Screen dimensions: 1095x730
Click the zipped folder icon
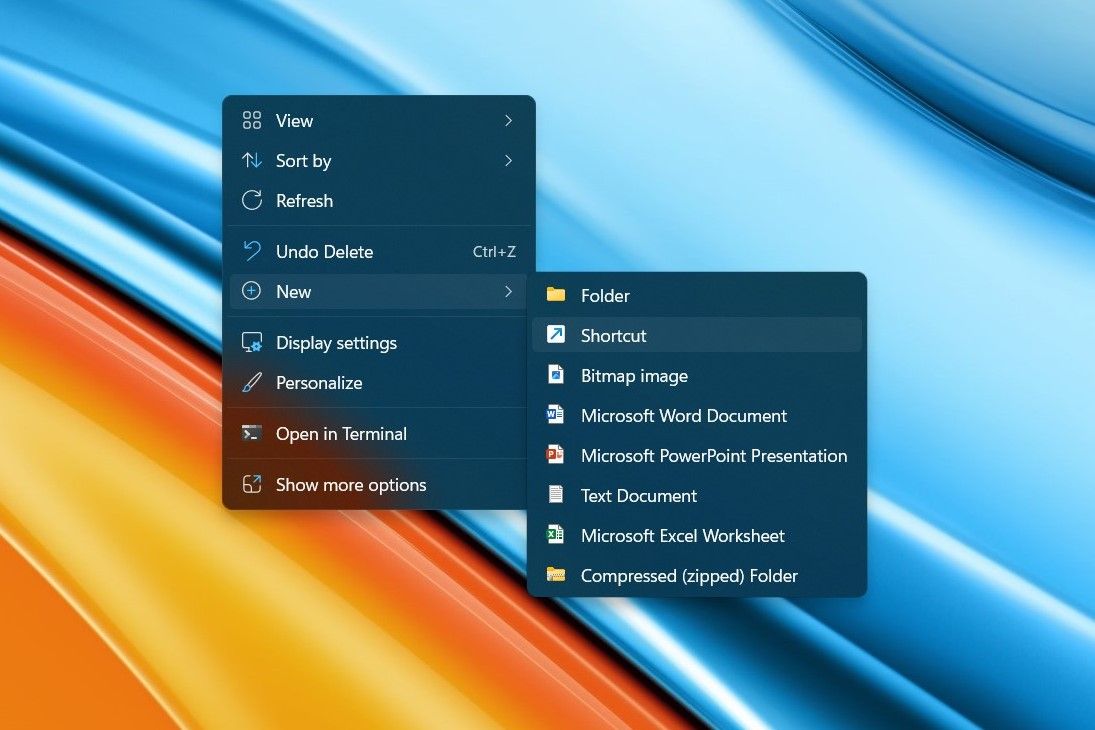point(556,574)
